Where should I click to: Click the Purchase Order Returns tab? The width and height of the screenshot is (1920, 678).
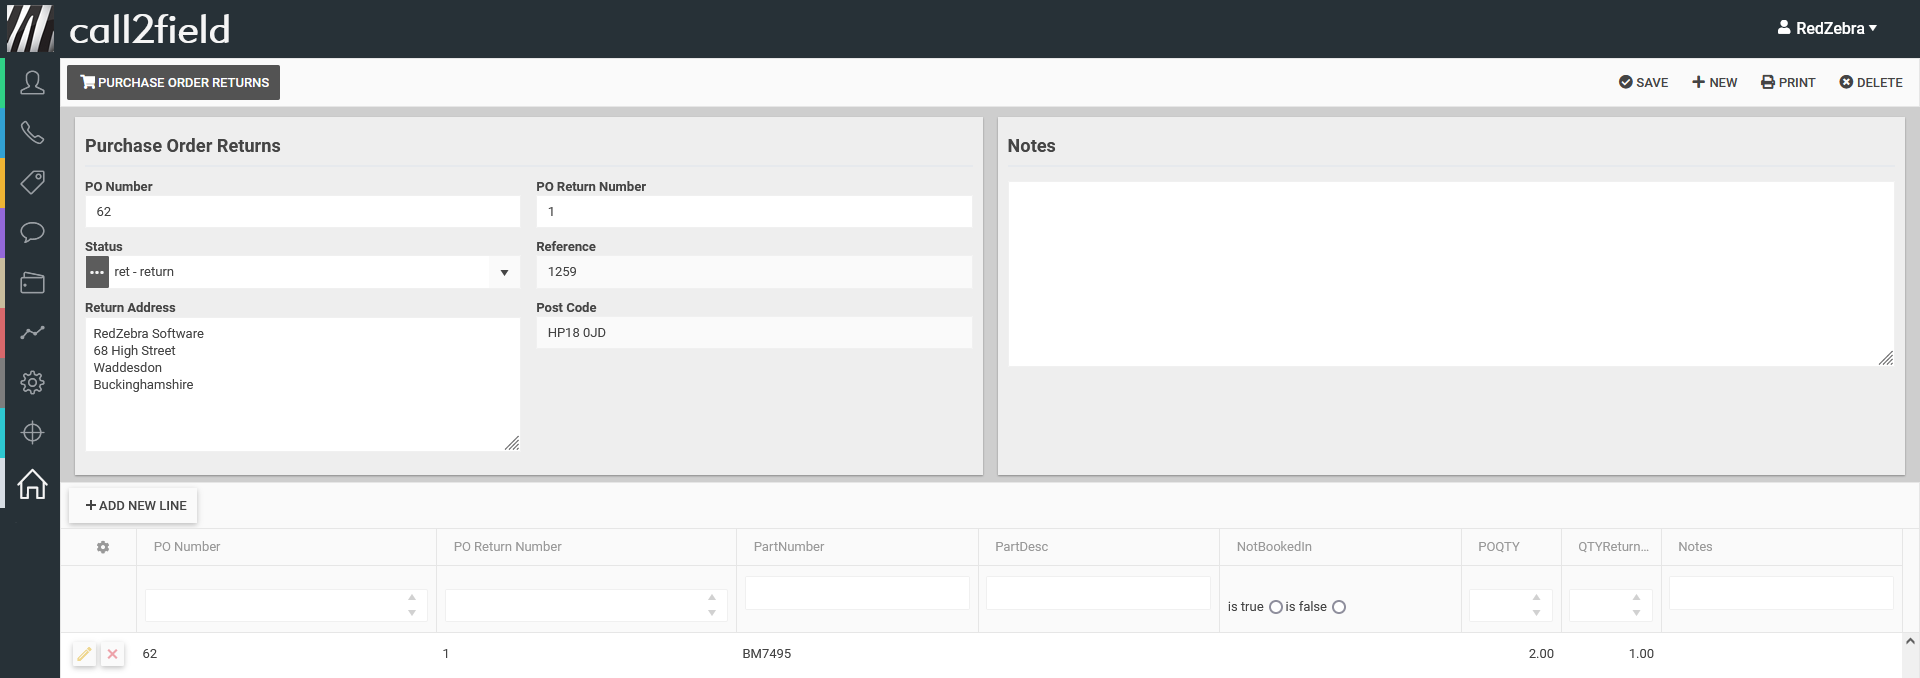pos(174,83)
